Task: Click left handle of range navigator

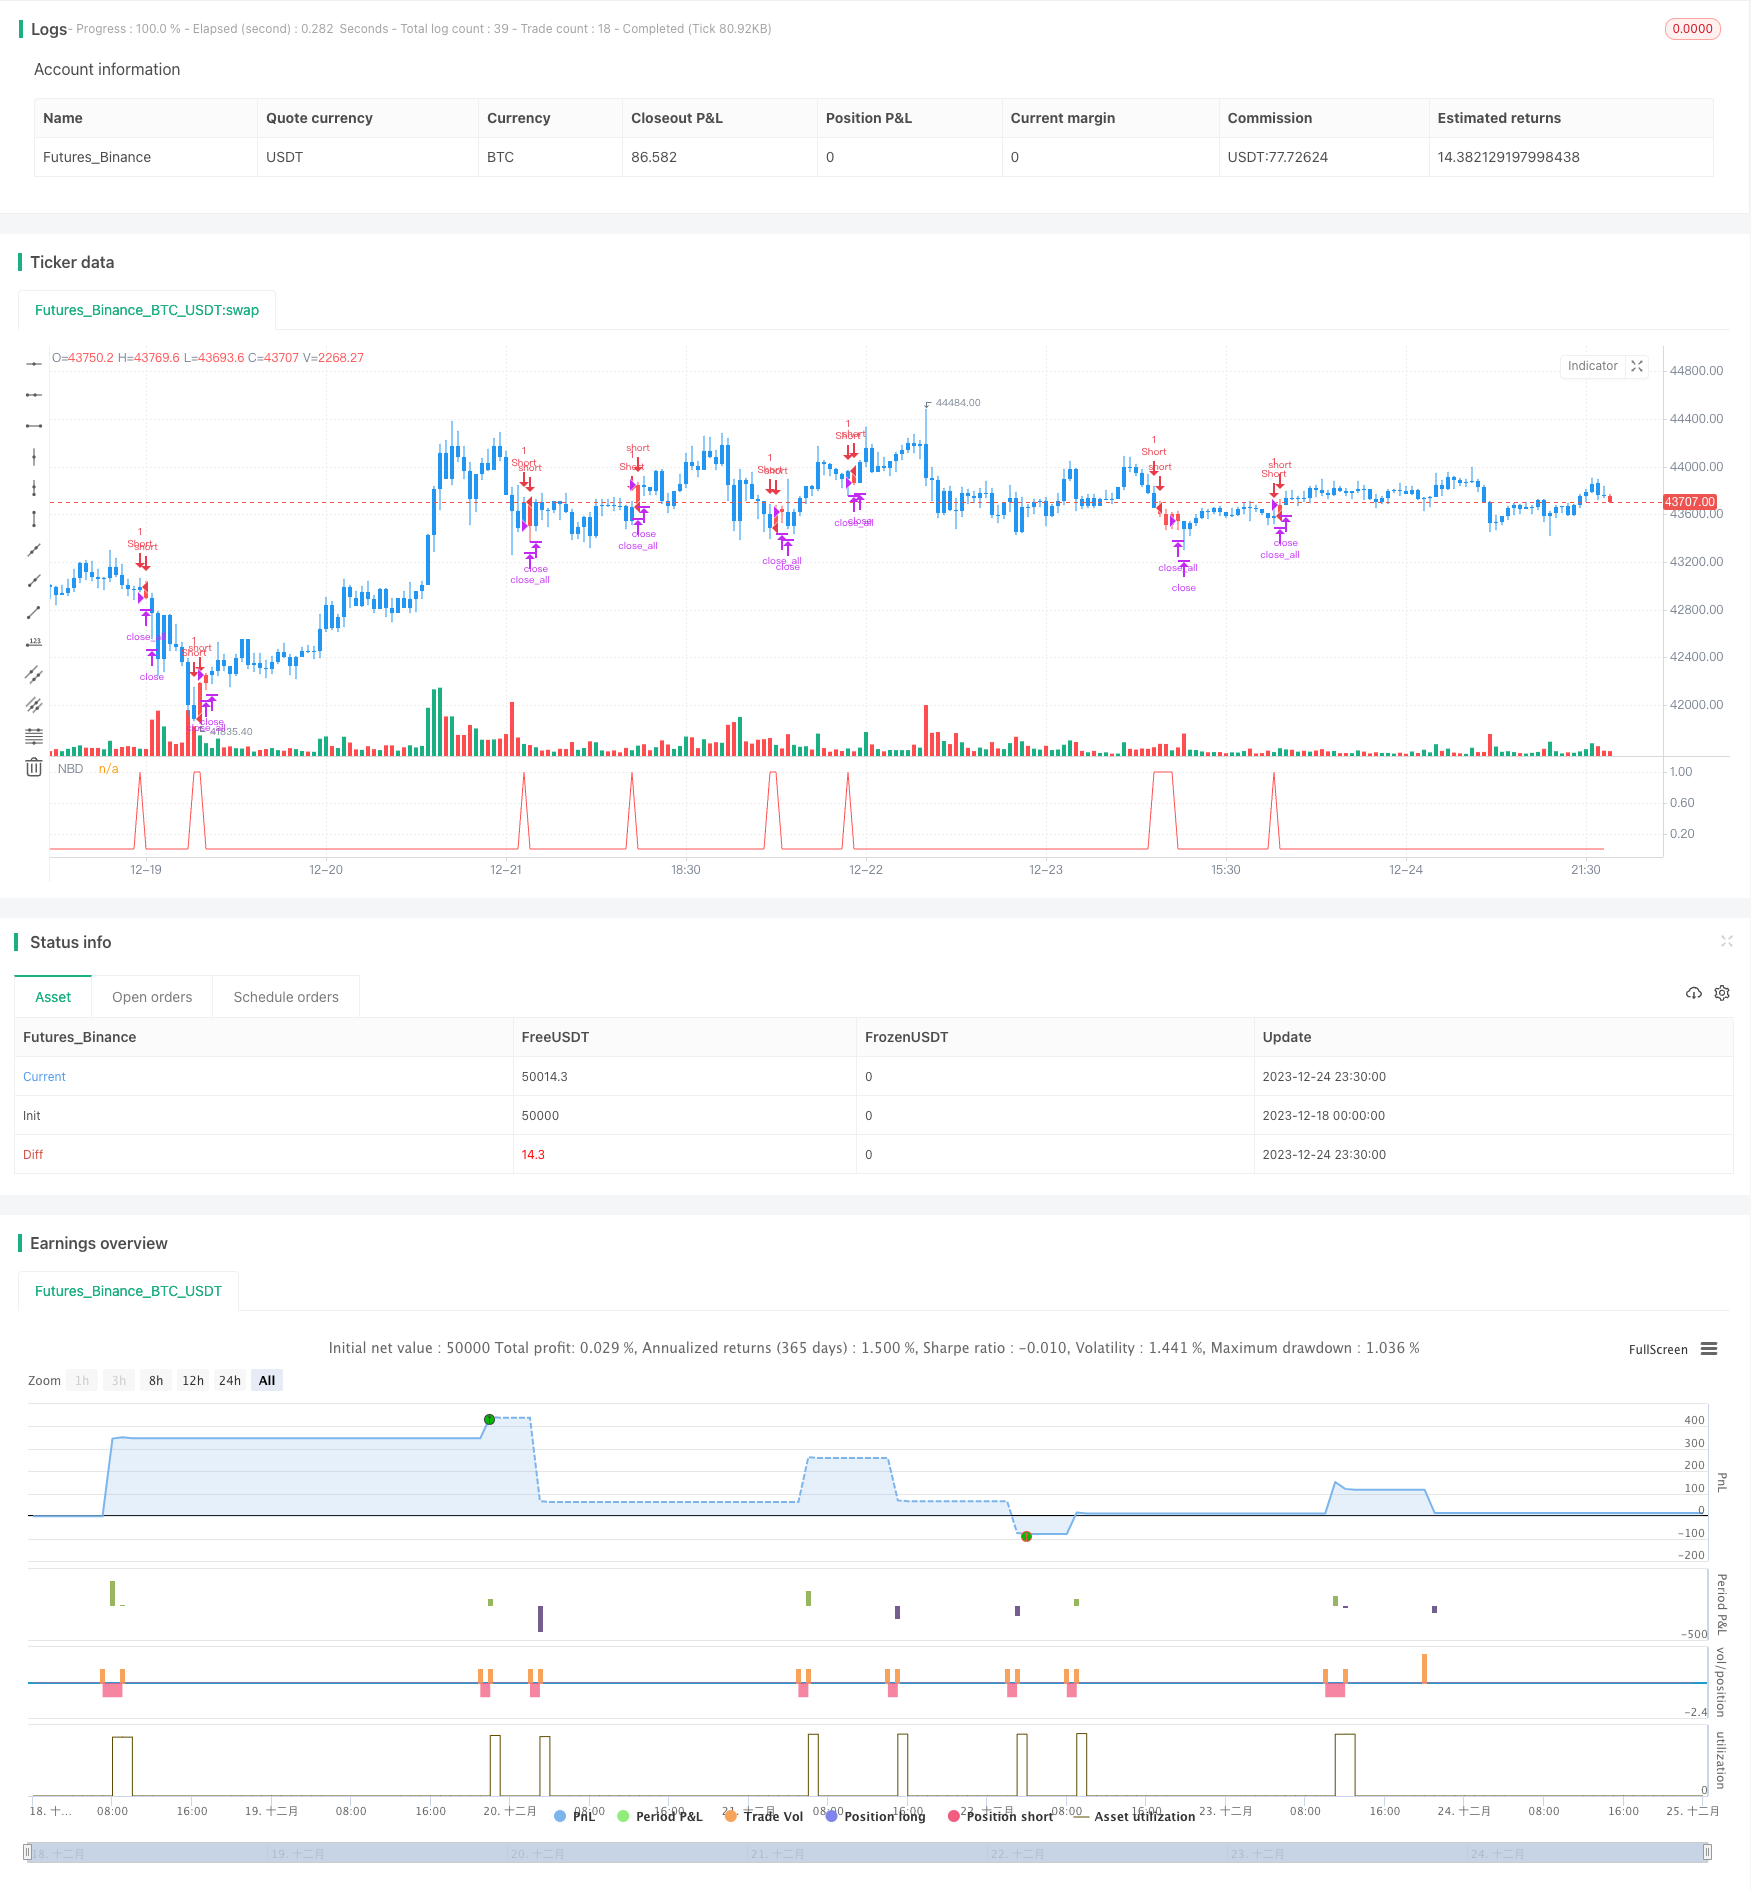Action: 28,1852
